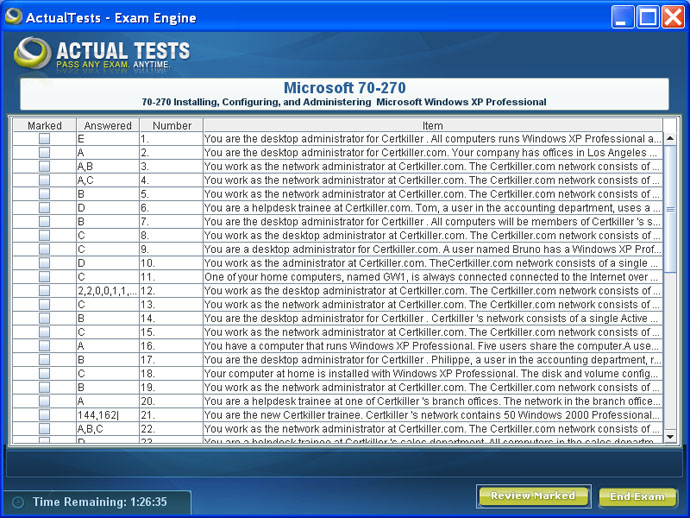Viewport: 690px width, 518px height.
Task: Check the Marked box for question 8
Action: (x=44, y=235)
